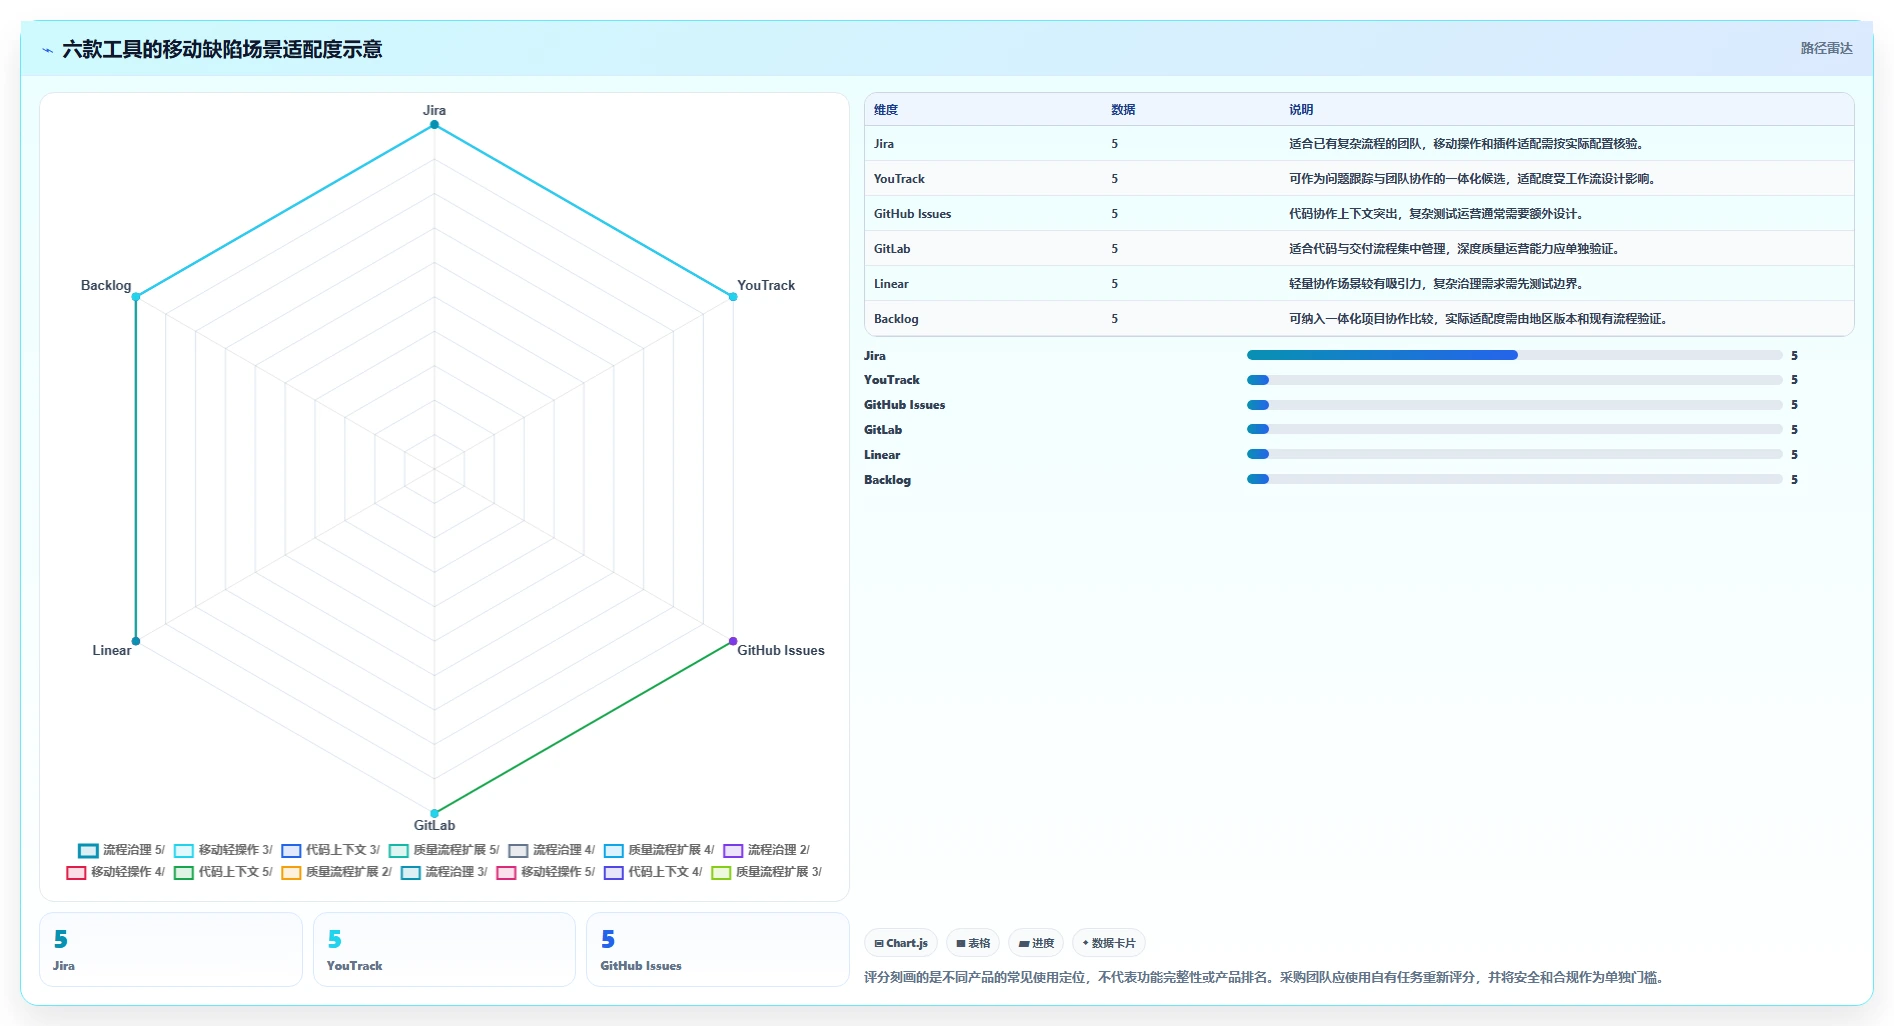Click the description starting 可纳入一体化项目协作比较
This screenshot has height=1026, width=1894.
(1478, 319)
